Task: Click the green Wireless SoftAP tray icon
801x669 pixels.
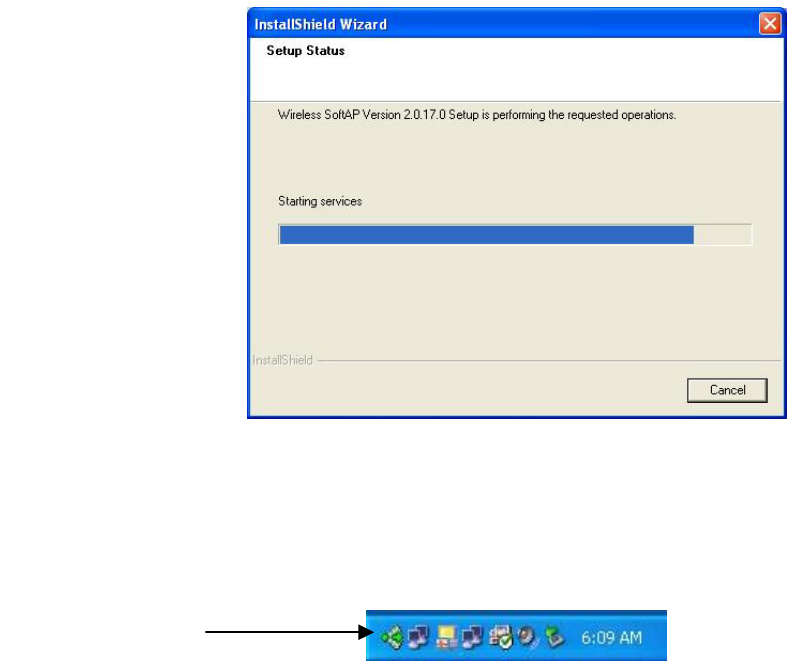Action: 392,637
